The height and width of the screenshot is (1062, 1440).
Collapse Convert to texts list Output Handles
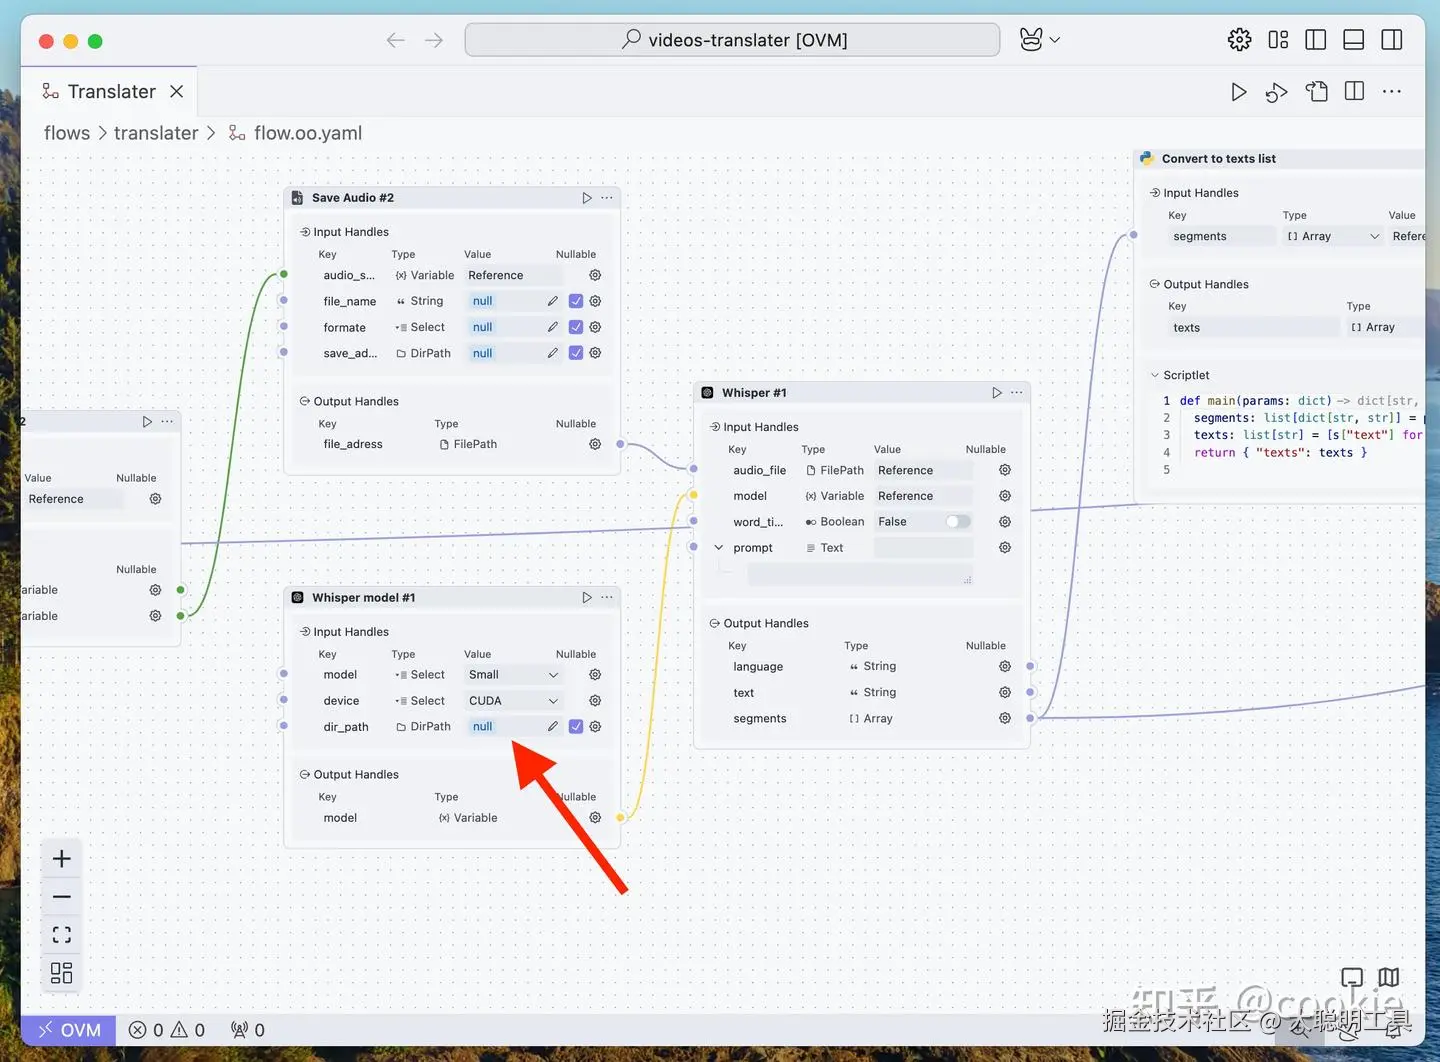click(1155, 285)
